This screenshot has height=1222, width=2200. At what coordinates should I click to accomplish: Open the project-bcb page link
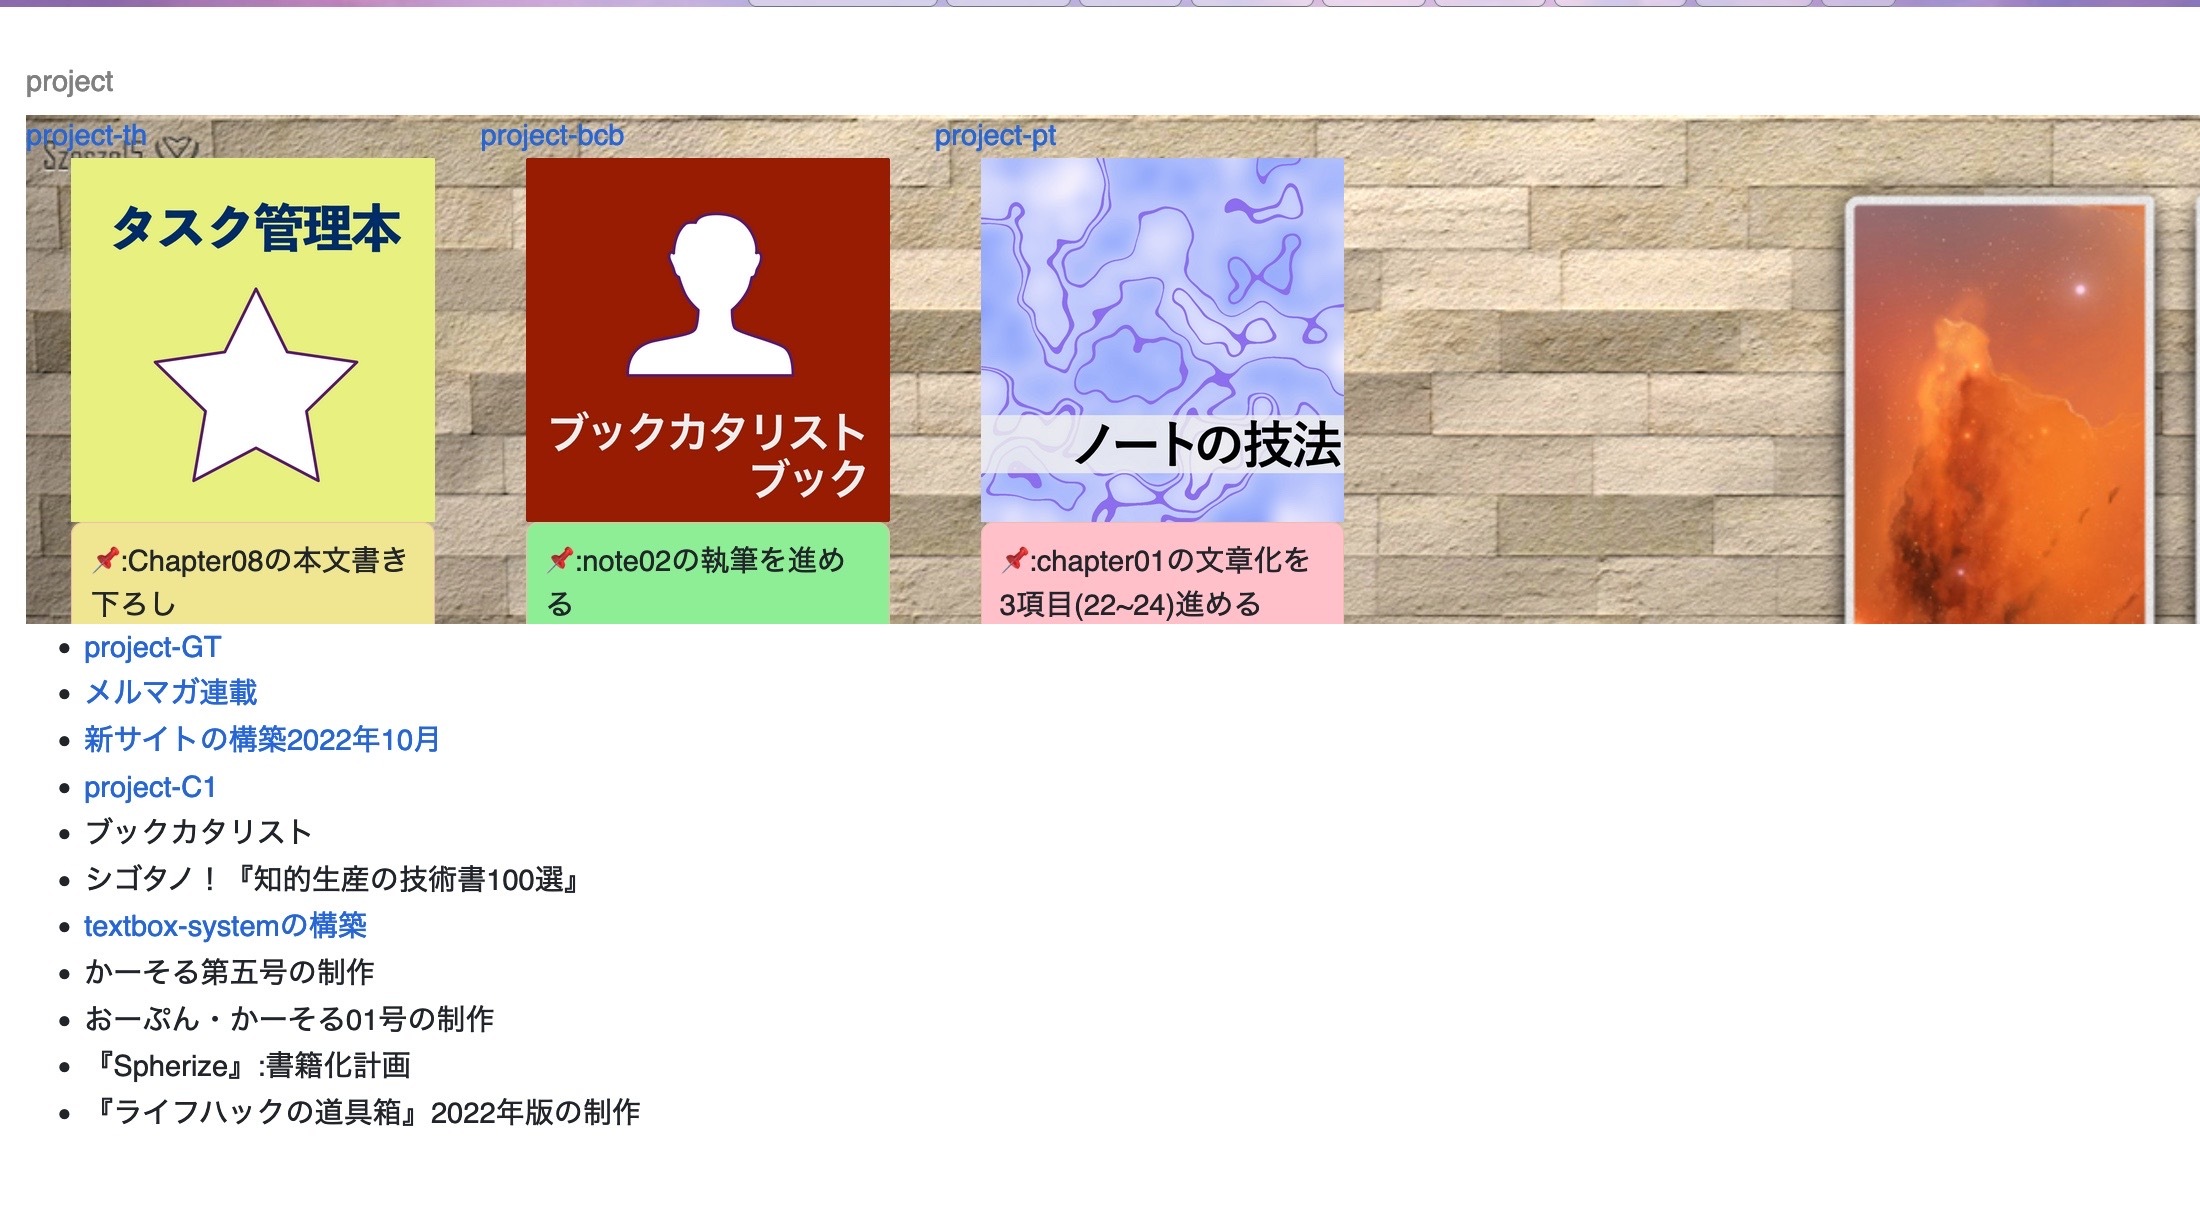click(551, 135)
